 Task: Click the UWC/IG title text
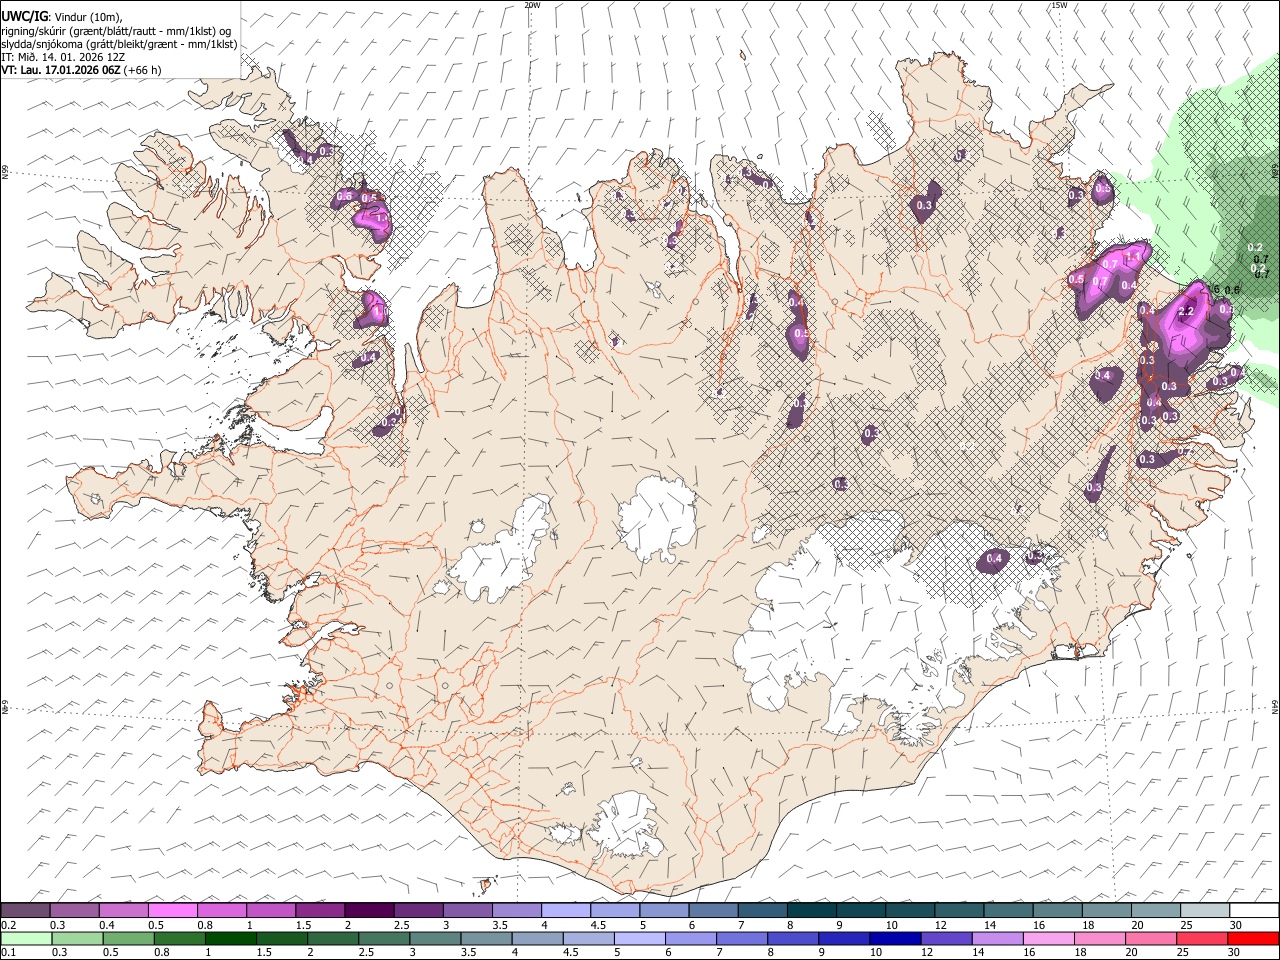click(x=24, y=16)
